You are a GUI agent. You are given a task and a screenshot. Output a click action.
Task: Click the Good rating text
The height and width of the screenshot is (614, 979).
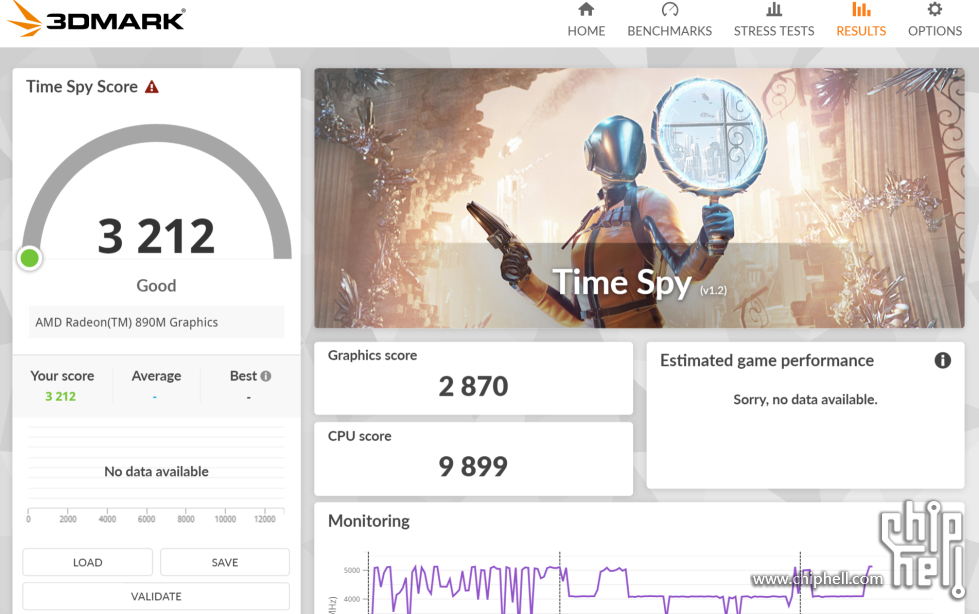(156, 285)
